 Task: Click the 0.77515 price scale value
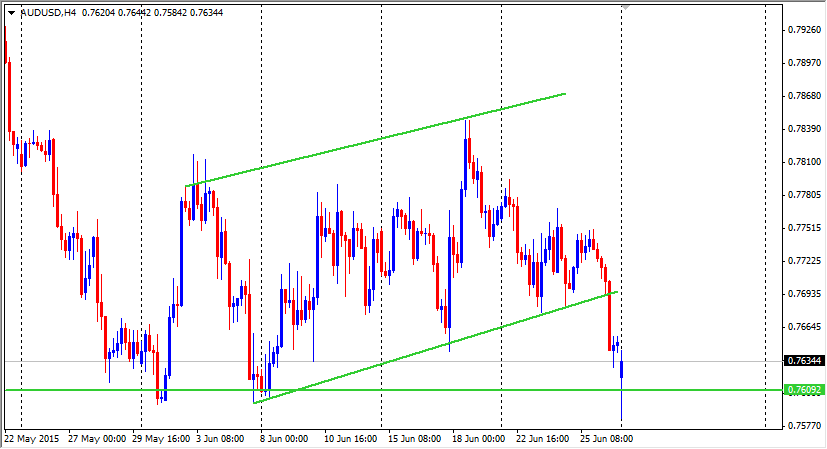804,228
